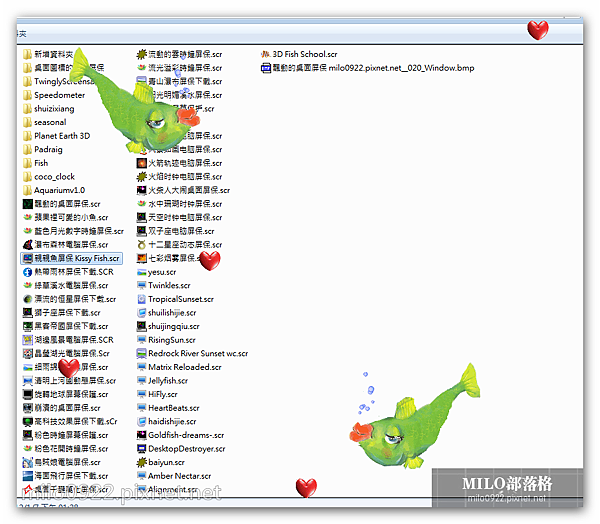Select the TropicalSunset.scr file icon

click(142, 299)
